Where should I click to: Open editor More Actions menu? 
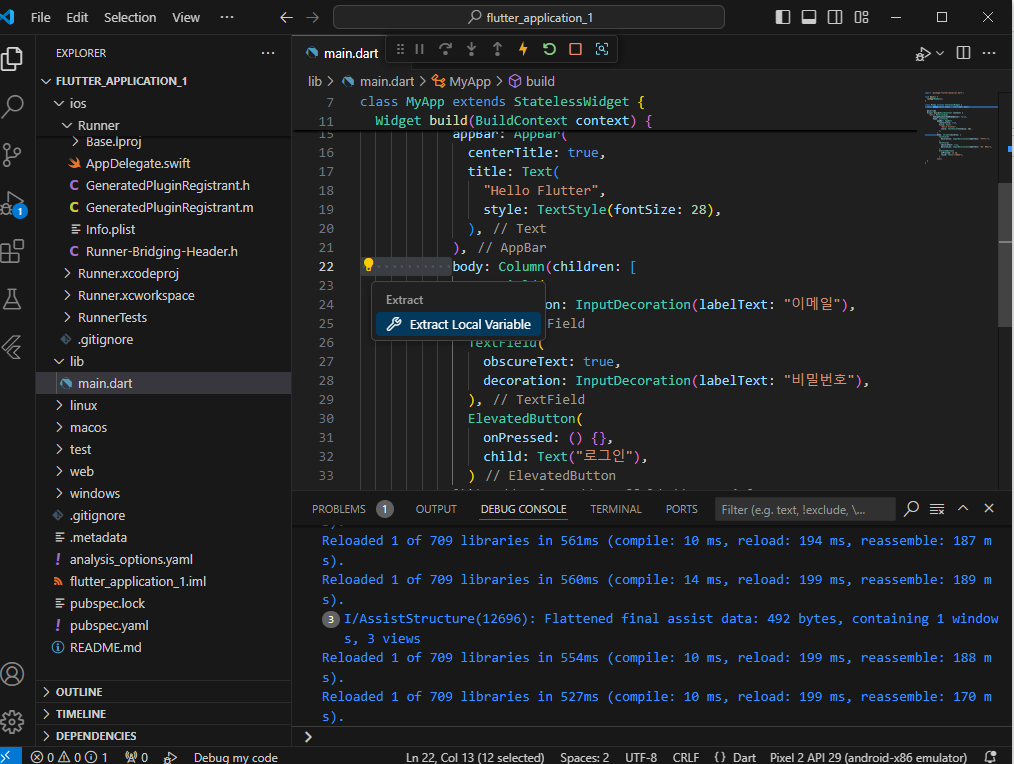click(x=989, y=53)
